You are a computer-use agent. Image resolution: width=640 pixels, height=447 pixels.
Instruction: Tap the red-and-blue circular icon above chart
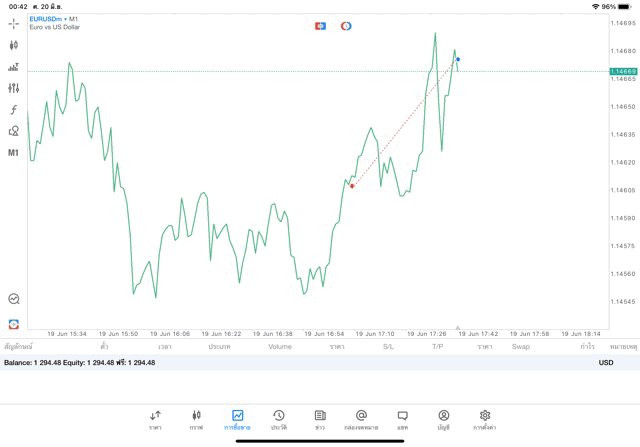click(x=346, y=26)
